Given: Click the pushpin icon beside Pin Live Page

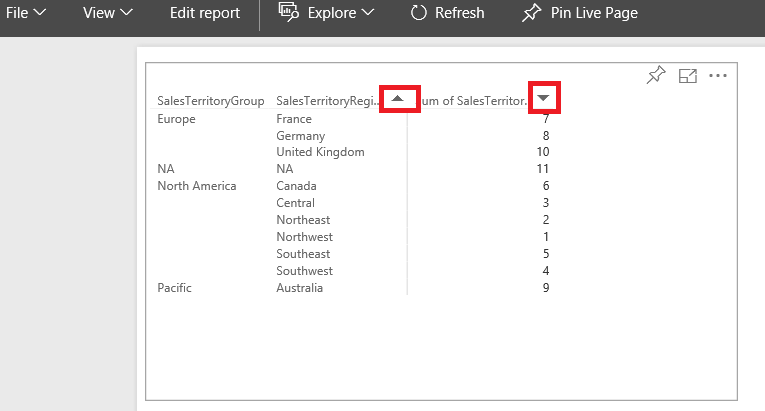Looking at the screenshot, I should 531,13.
